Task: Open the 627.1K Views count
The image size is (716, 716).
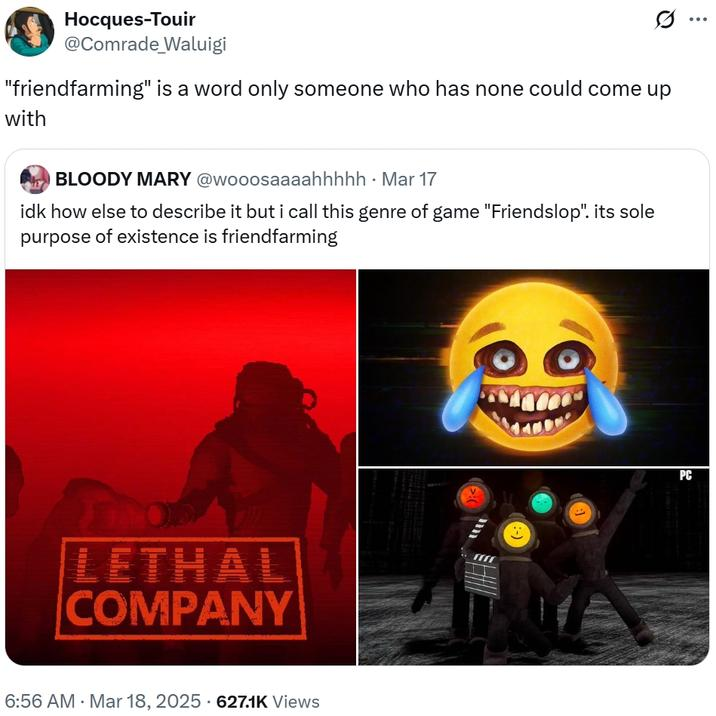Action: [x=268, y=701]
